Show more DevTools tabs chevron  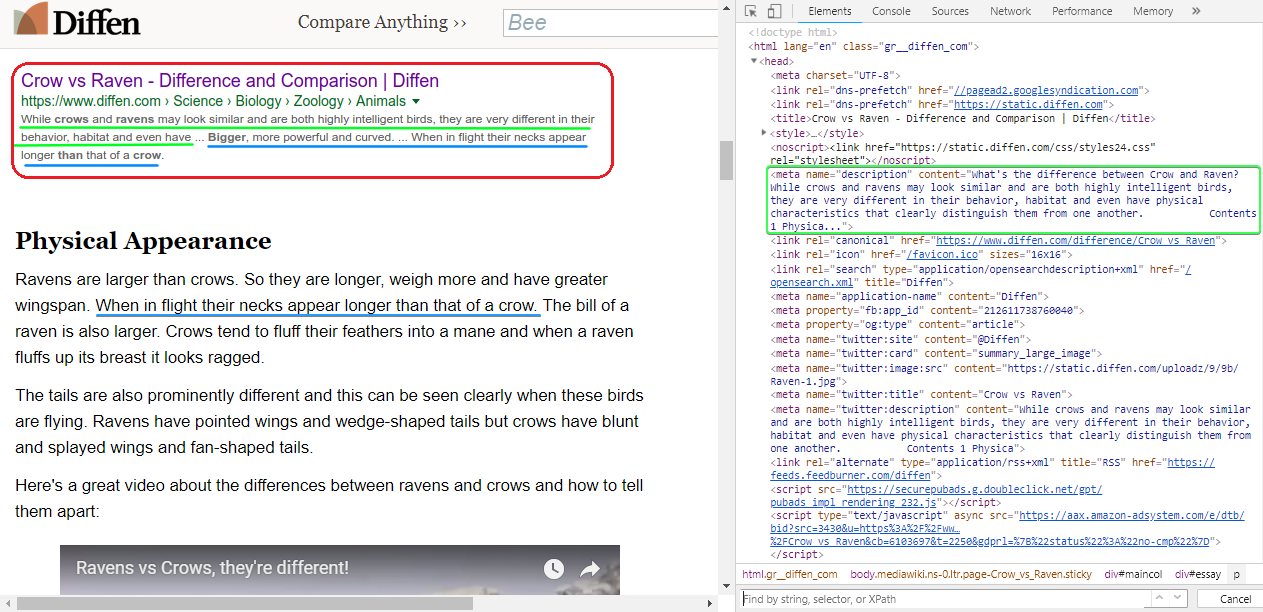point(1196,11)
